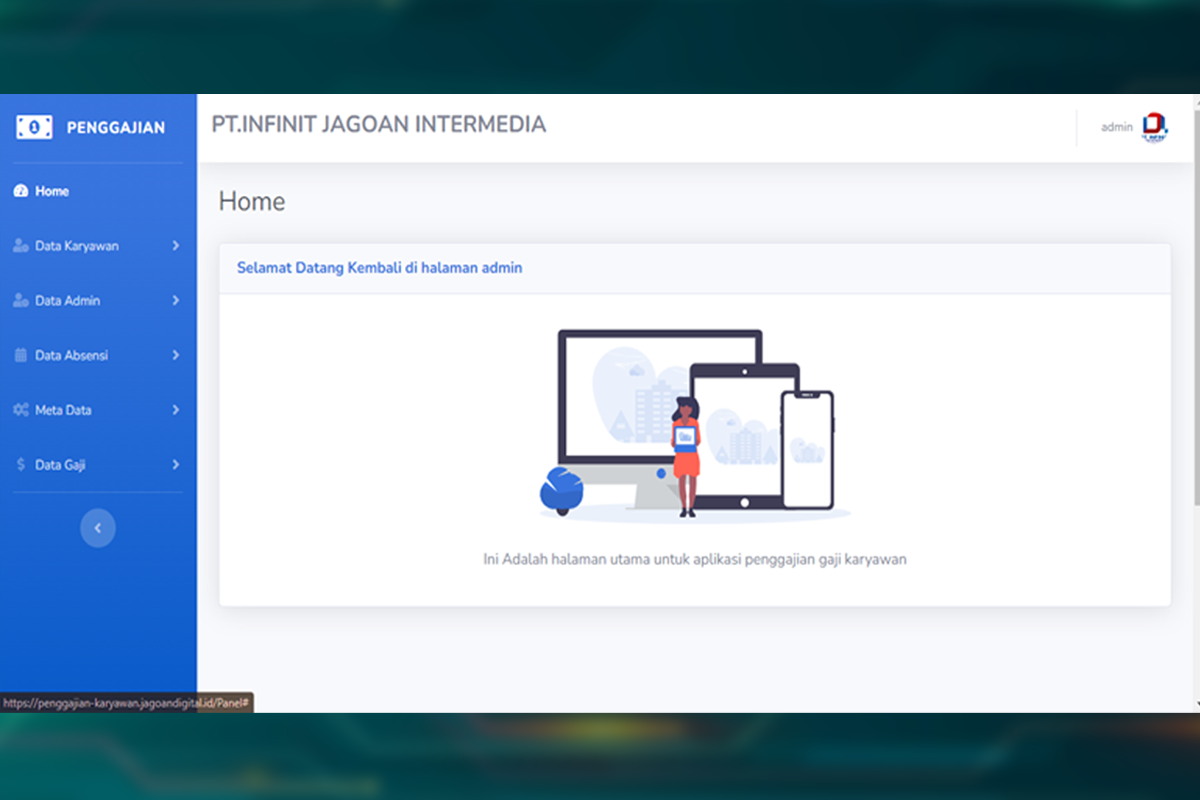1200x800 pixels.
Task: Click the admin username text
Action: pos(1116,127)
